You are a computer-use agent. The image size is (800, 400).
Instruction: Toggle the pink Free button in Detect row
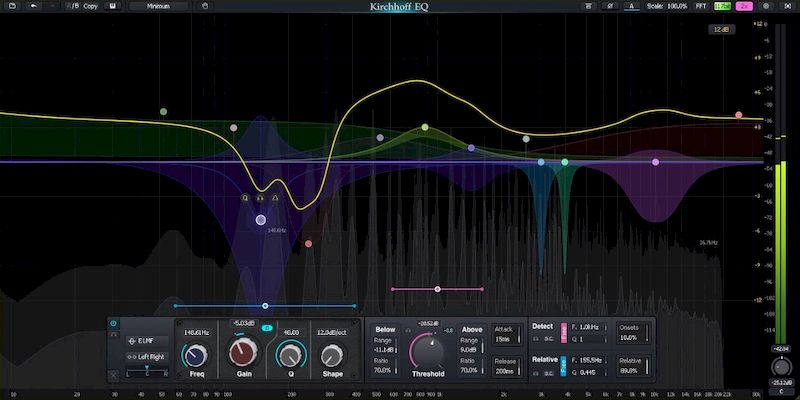click(x=564, y=333)
